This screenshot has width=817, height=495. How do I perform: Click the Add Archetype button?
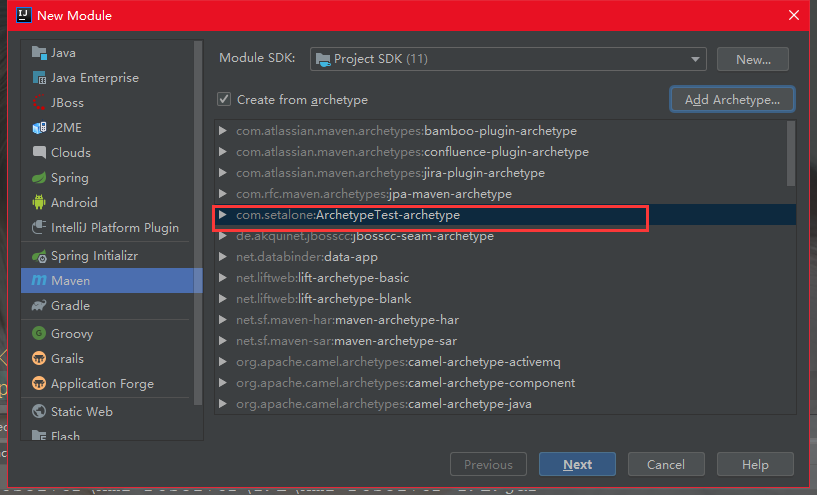[732, 100]
